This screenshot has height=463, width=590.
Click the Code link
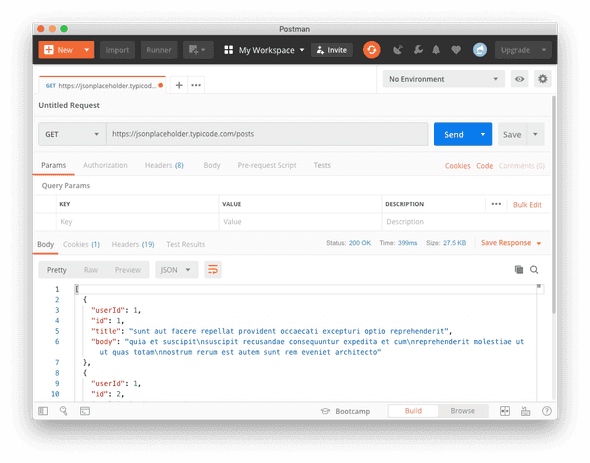click(x=485, y=166)
